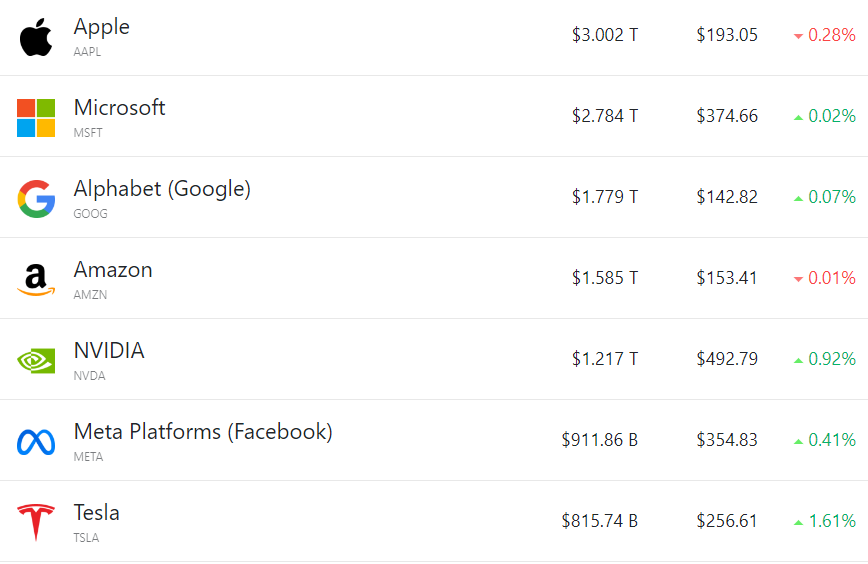Click the Apple logo icon

click(x=36, y=37)
